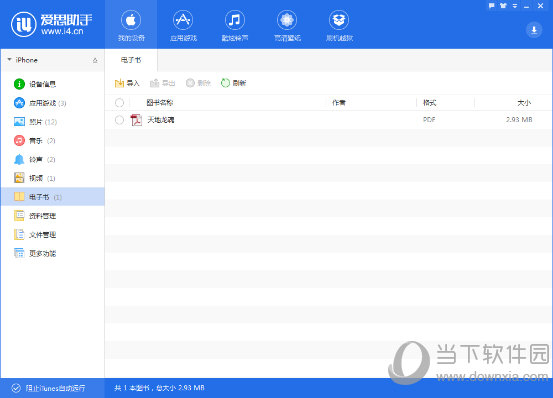Toggle the select-all circle in table header
553x398 pixels.
click(x=120, y=103)
